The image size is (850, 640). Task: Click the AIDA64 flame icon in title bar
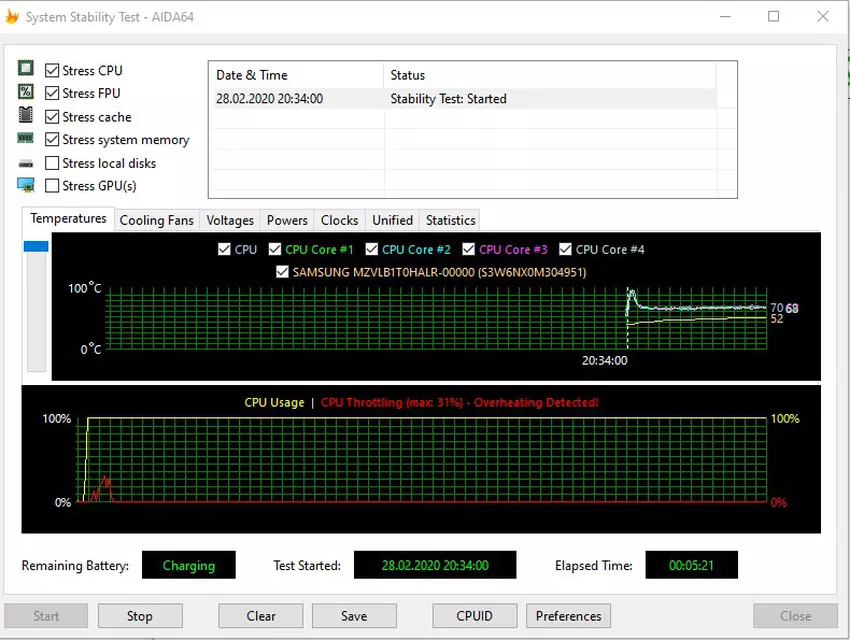[x=12, y=17]
